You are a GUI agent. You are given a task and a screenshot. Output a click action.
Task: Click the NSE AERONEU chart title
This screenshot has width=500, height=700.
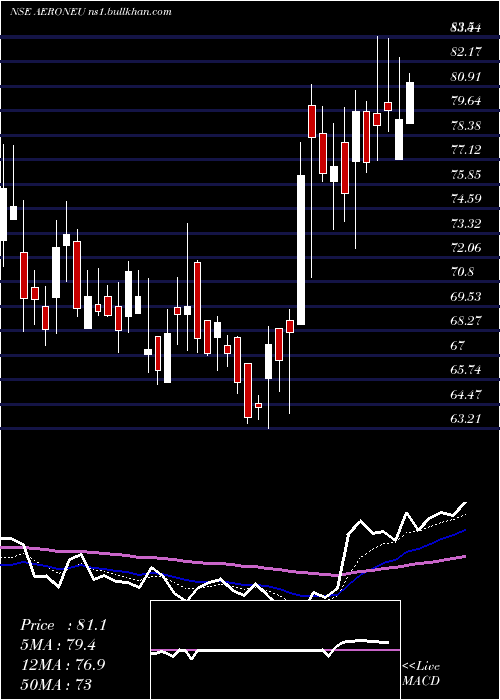tap(91, 12)
